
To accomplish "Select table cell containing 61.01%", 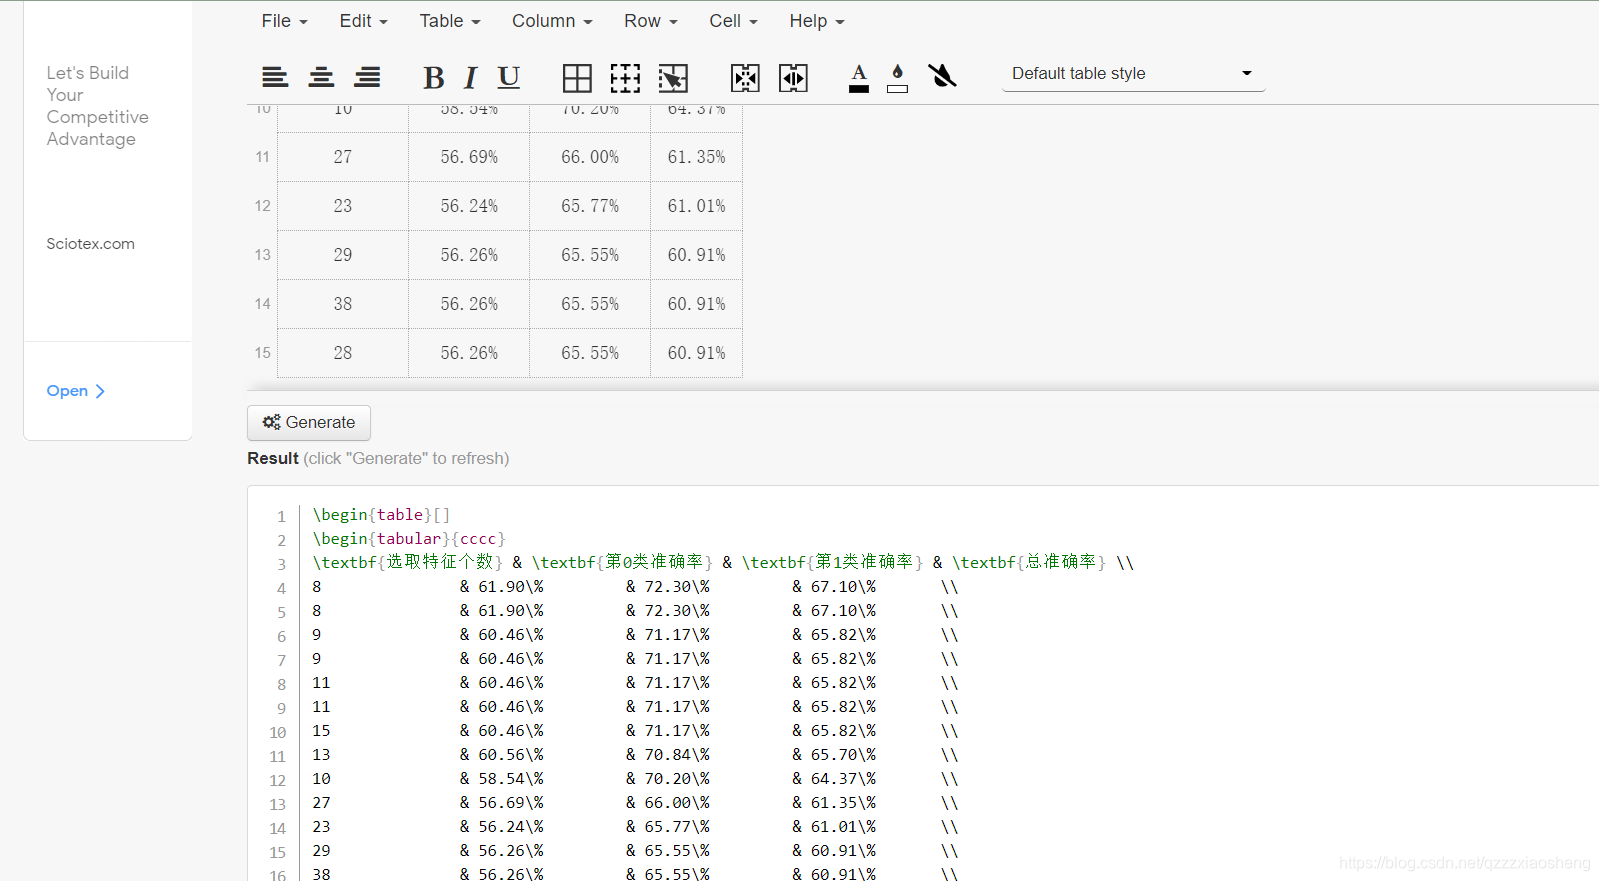I will [x=696, y=206].
